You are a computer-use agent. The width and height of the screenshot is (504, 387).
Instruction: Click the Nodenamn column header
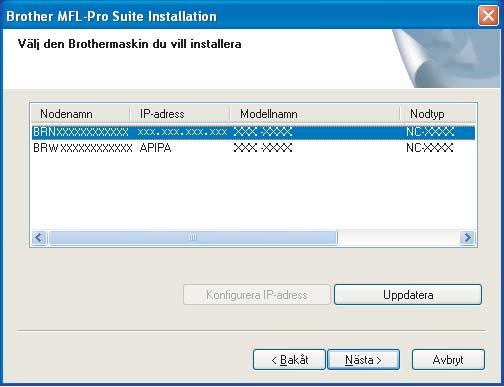[80, 114]
